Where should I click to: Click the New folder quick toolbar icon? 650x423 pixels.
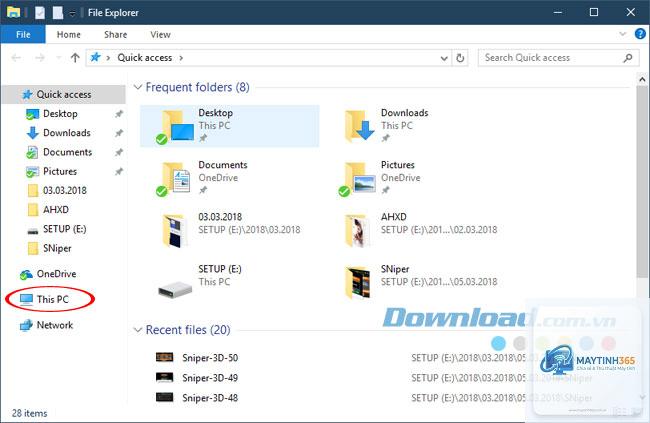pyautogui.click(x=58, y=13)
